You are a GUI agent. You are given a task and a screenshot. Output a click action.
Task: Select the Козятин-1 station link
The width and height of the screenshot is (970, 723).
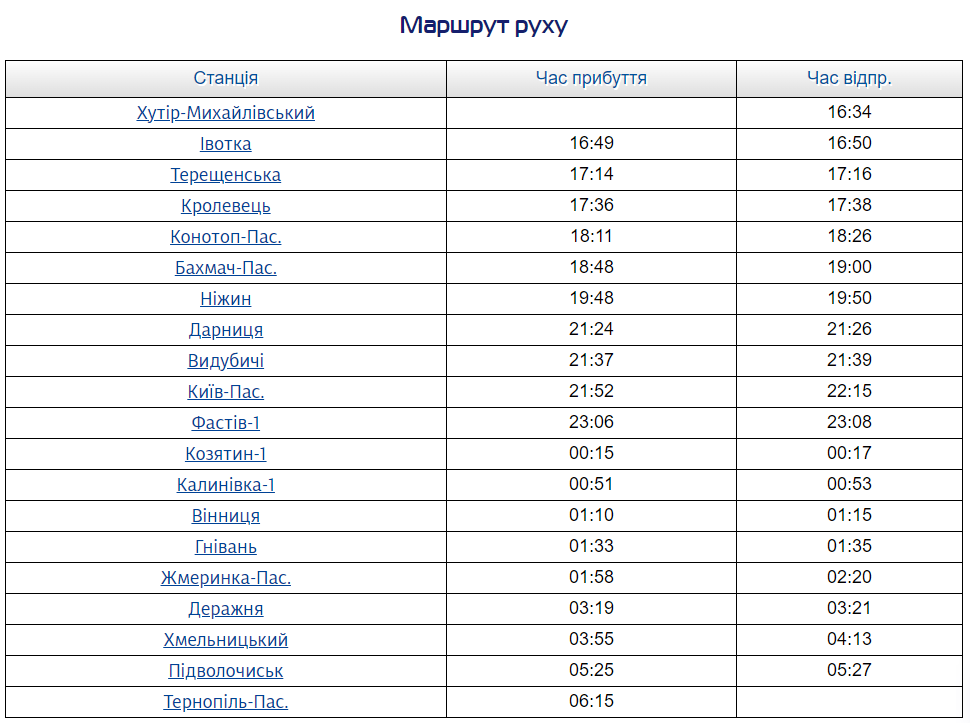(x=225, y=454)
